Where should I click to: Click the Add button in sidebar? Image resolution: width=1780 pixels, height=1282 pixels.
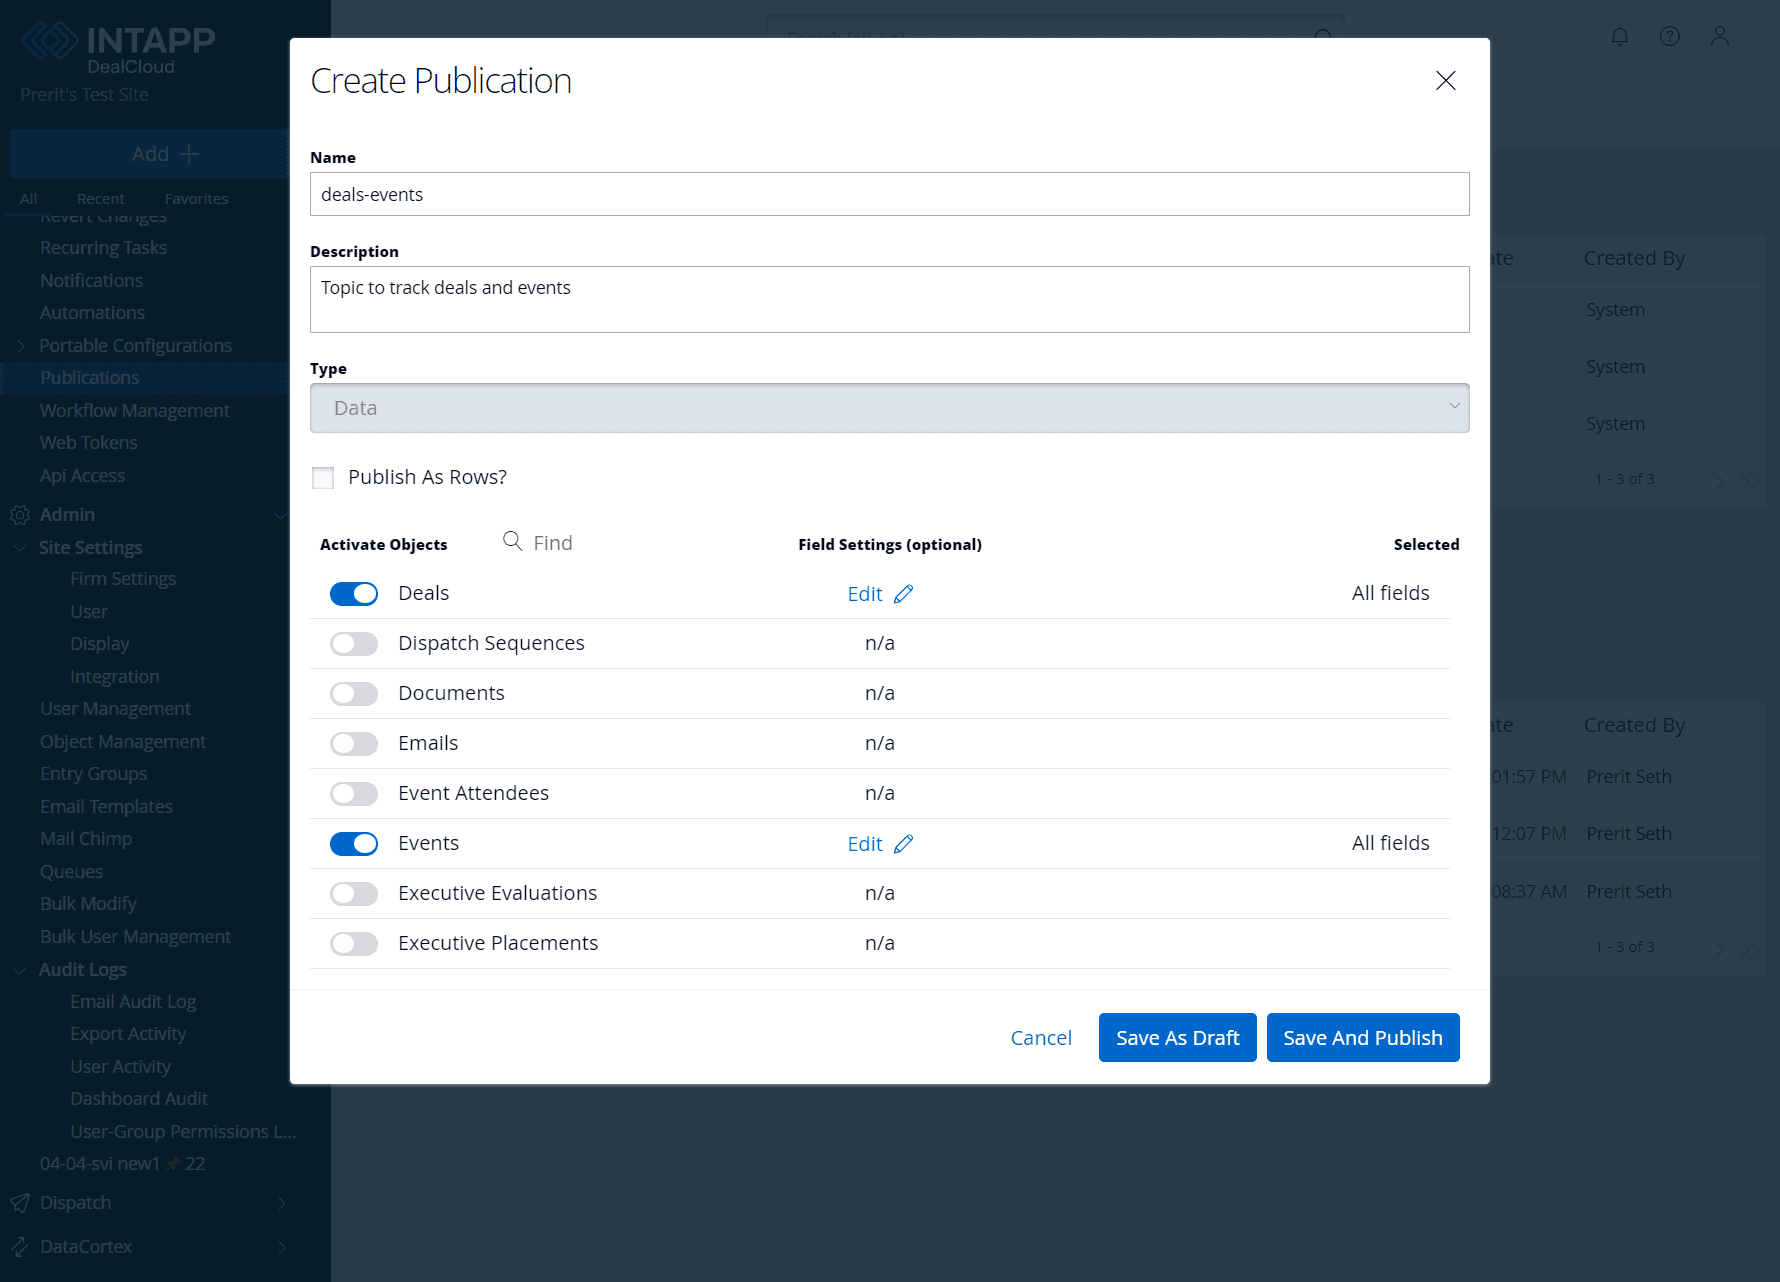165,154
